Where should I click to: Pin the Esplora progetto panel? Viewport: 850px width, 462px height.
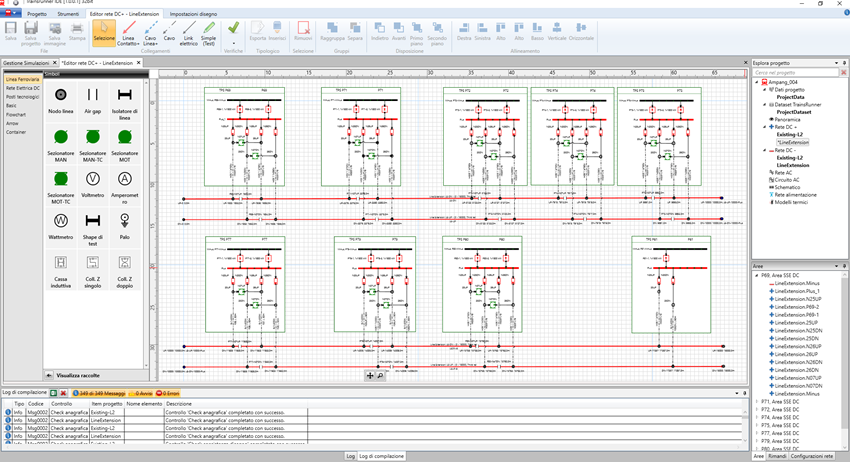(844, 63)
